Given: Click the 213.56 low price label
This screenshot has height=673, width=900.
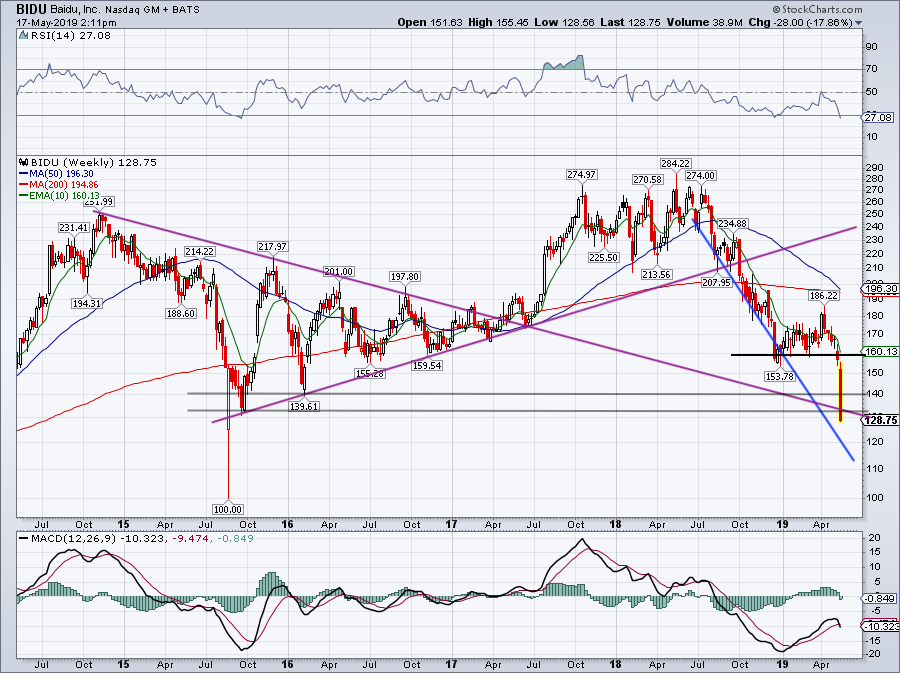Looking at the screenshot, I should coord(657,274).
